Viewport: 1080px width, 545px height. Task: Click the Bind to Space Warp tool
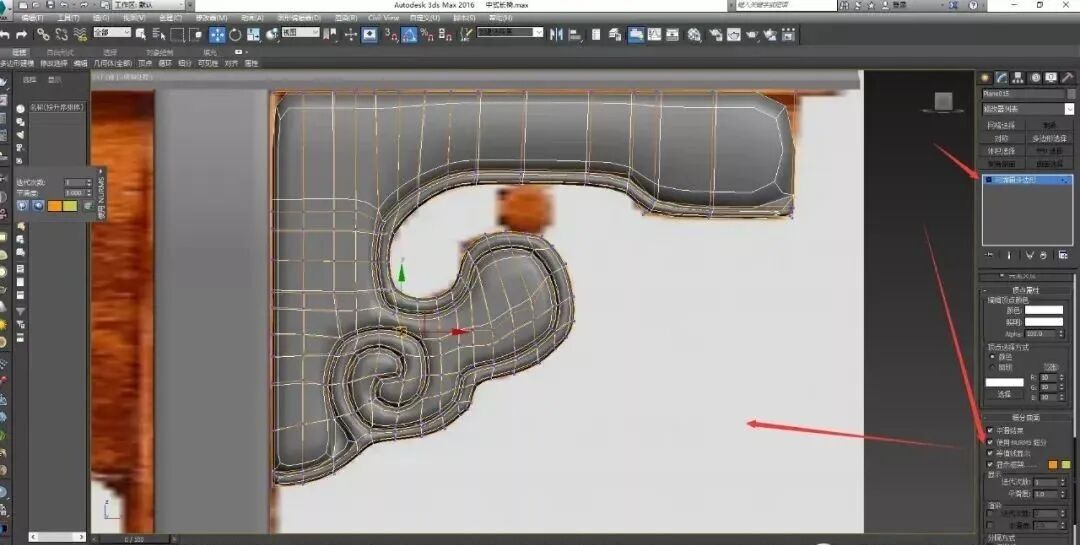81,34
